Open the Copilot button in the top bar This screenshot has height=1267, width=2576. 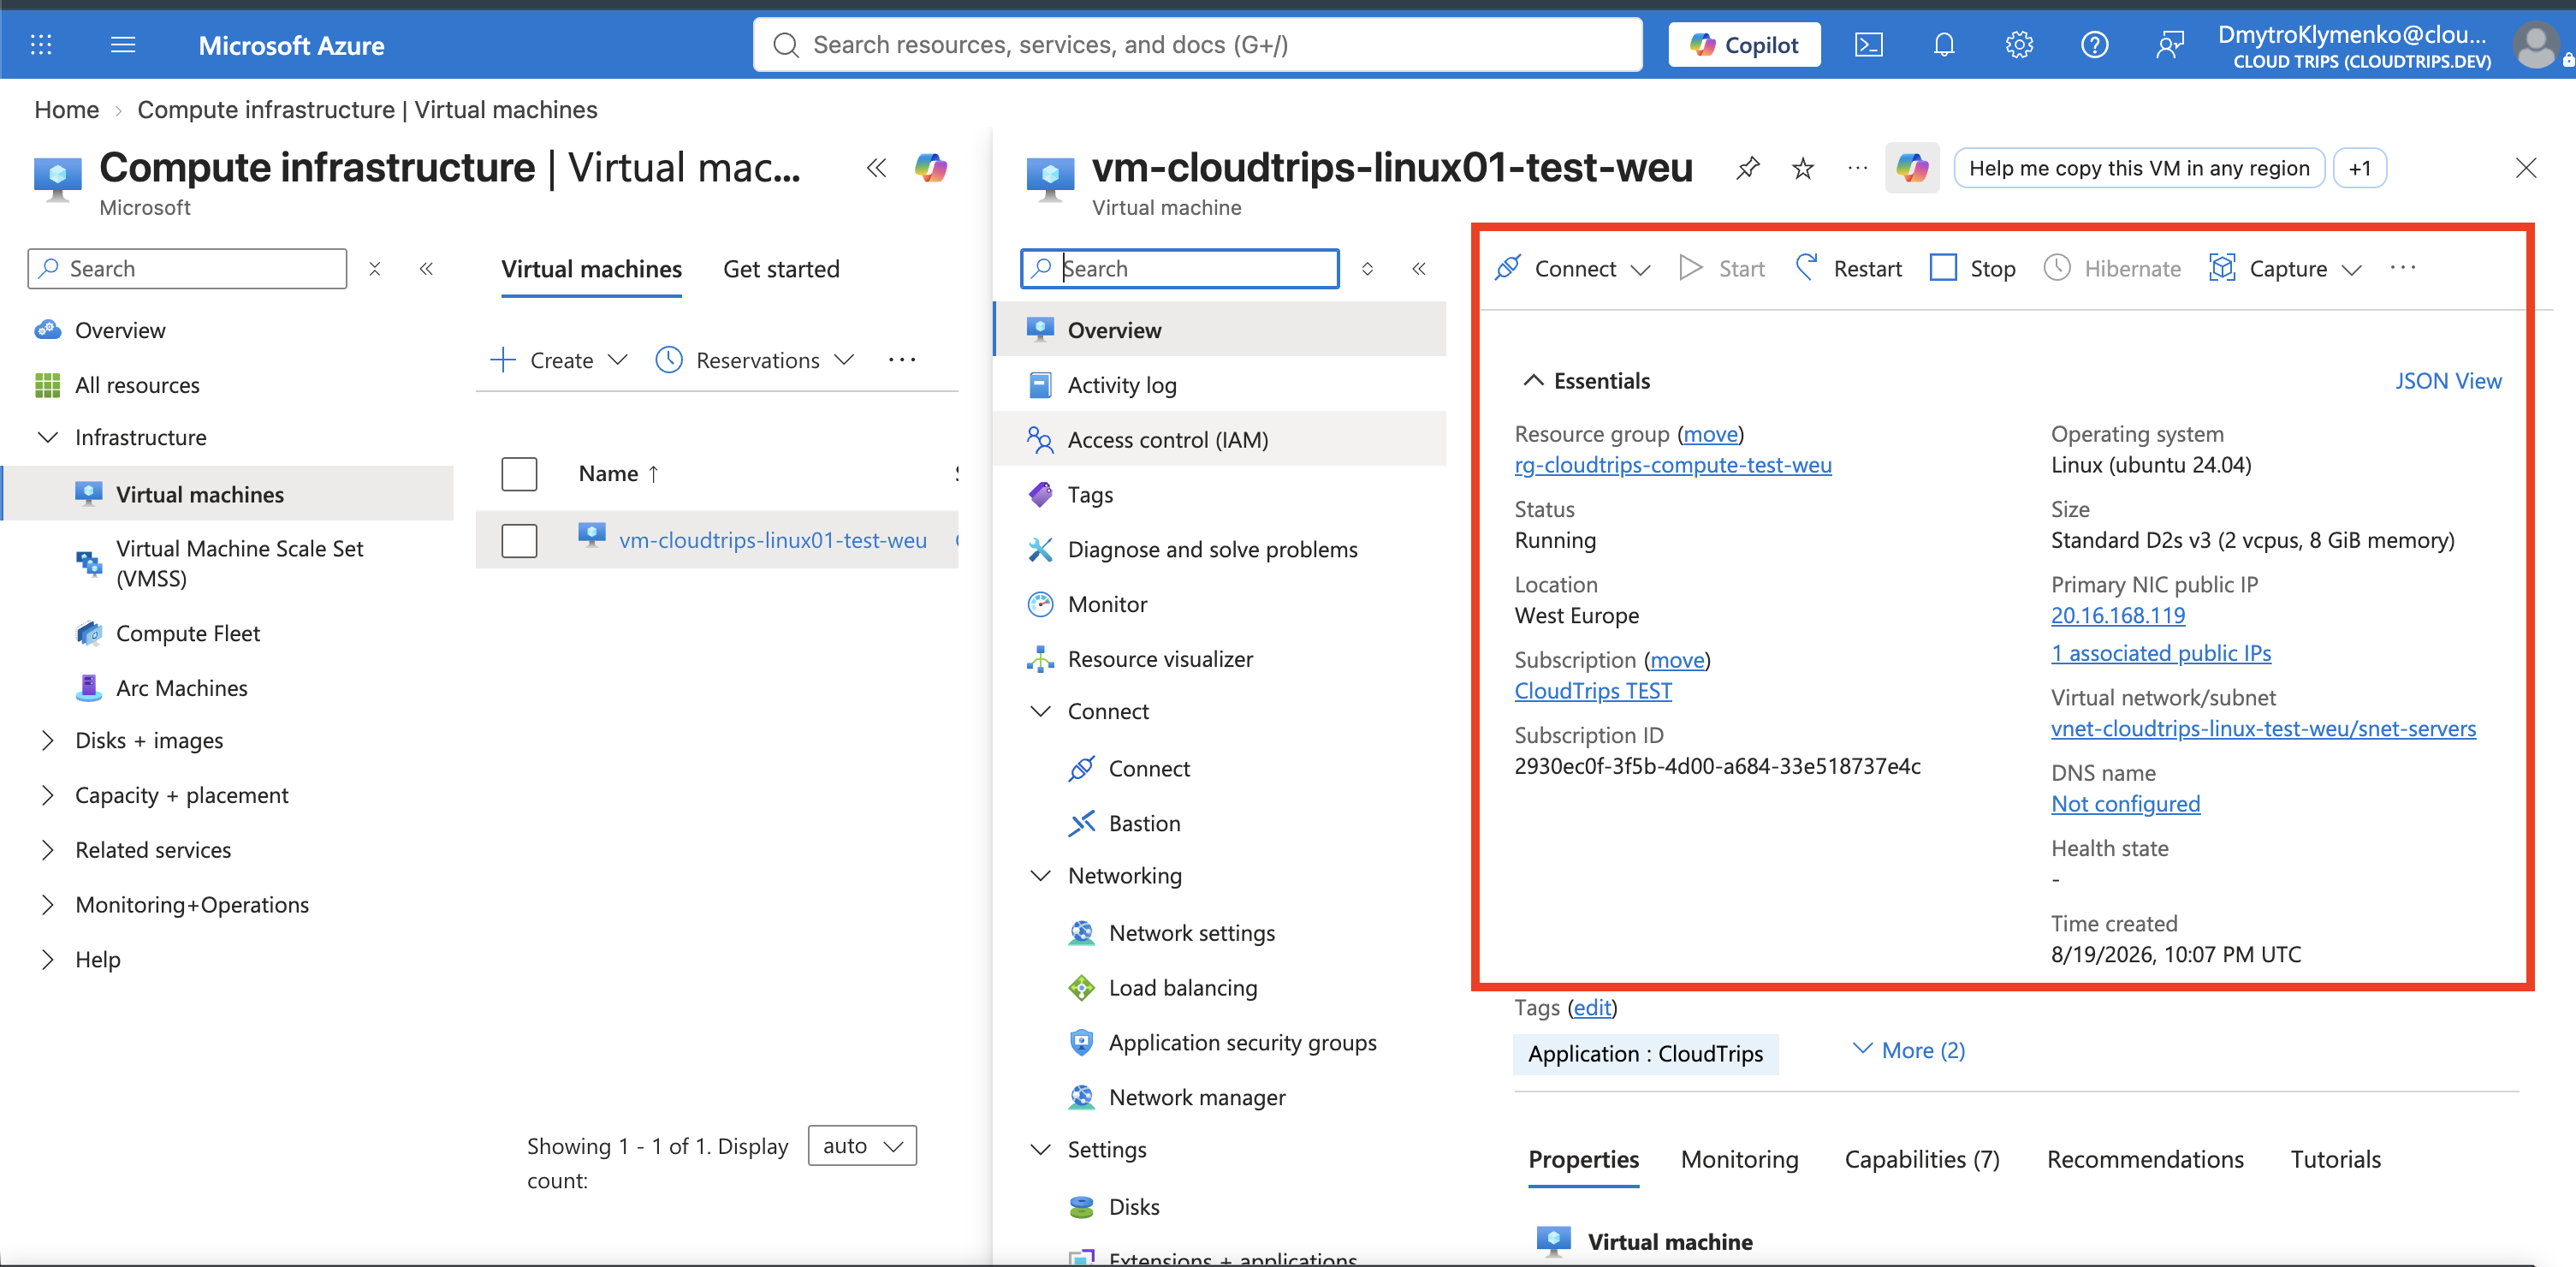tap(1744, 45)
